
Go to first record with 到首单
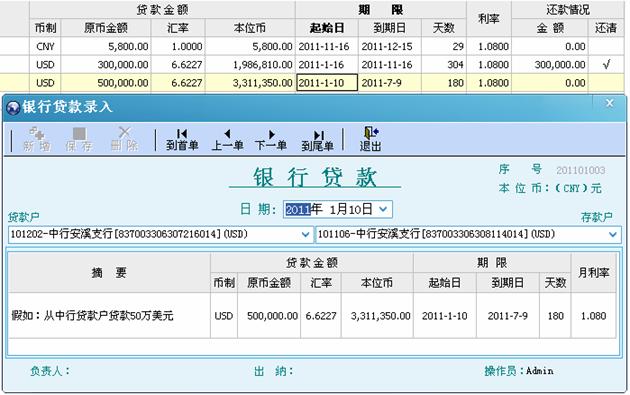click(182, 139)
